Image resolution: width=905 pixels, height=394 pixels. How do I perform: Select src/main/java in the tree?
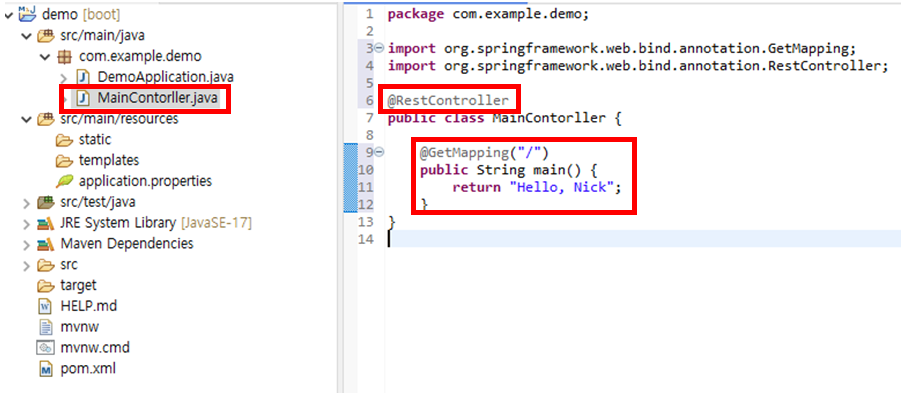(x=102, y=36)
